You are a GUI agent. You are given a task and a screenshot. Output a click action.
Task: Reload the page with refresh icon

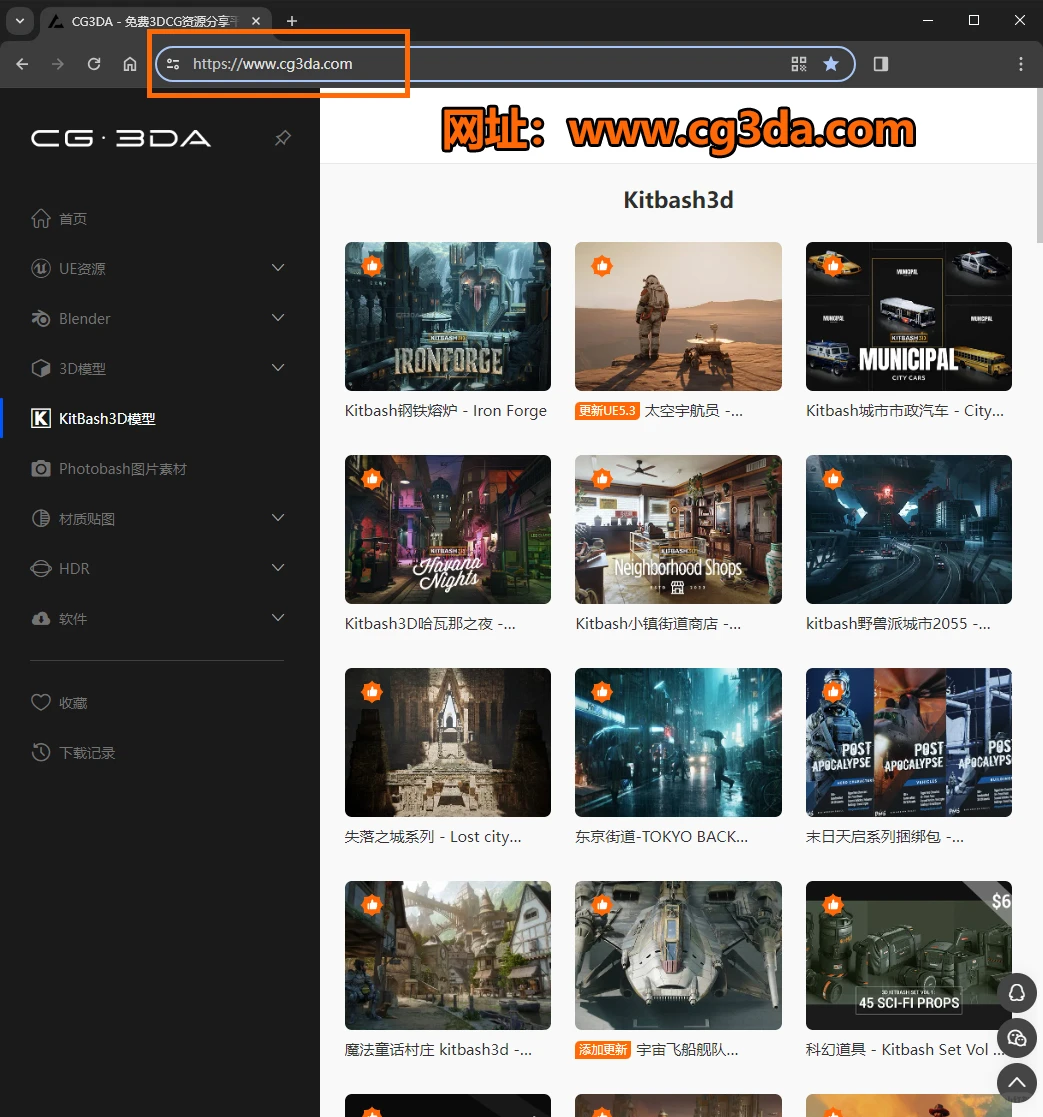pyautogui.click(x=94, y=64)
